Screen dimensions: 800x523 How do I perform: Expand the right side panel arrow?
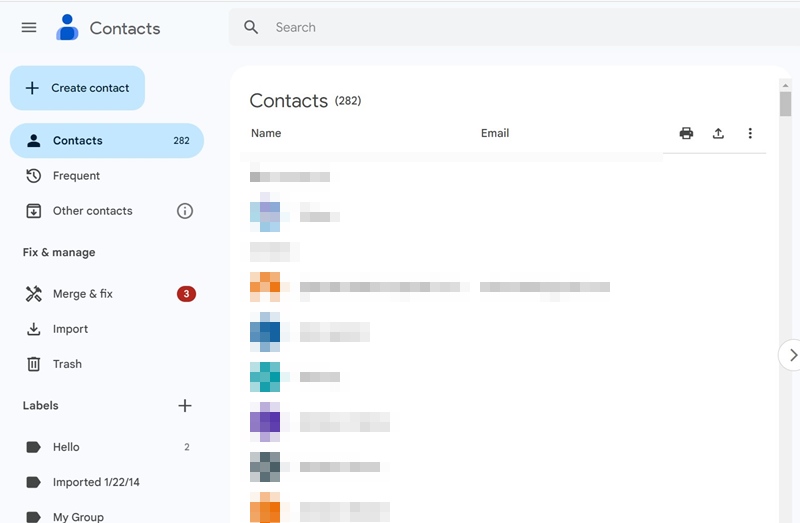point(792,355)
